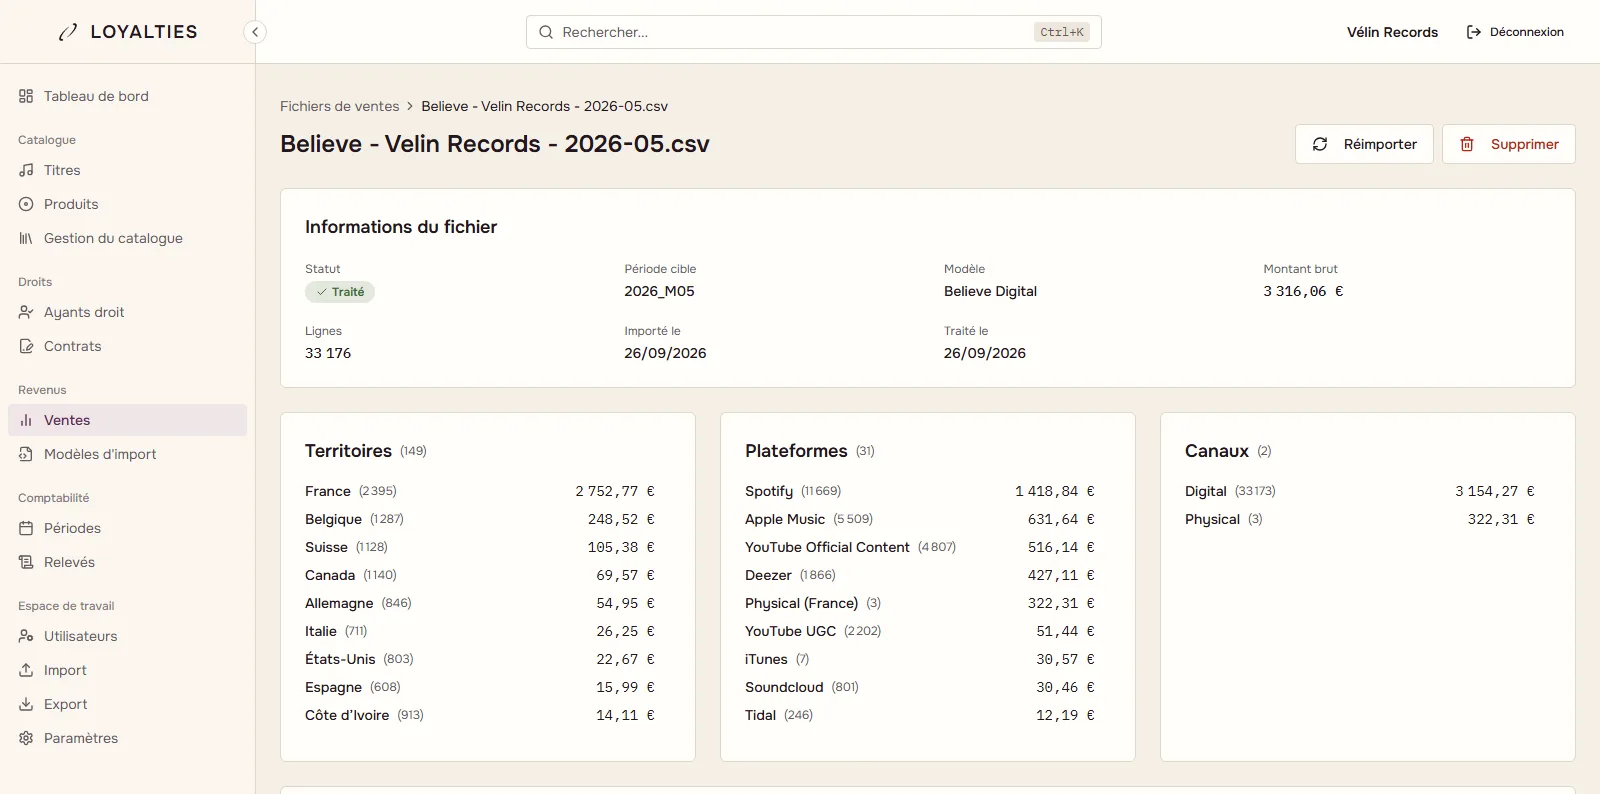Click the Believe Digital model value

990,291
